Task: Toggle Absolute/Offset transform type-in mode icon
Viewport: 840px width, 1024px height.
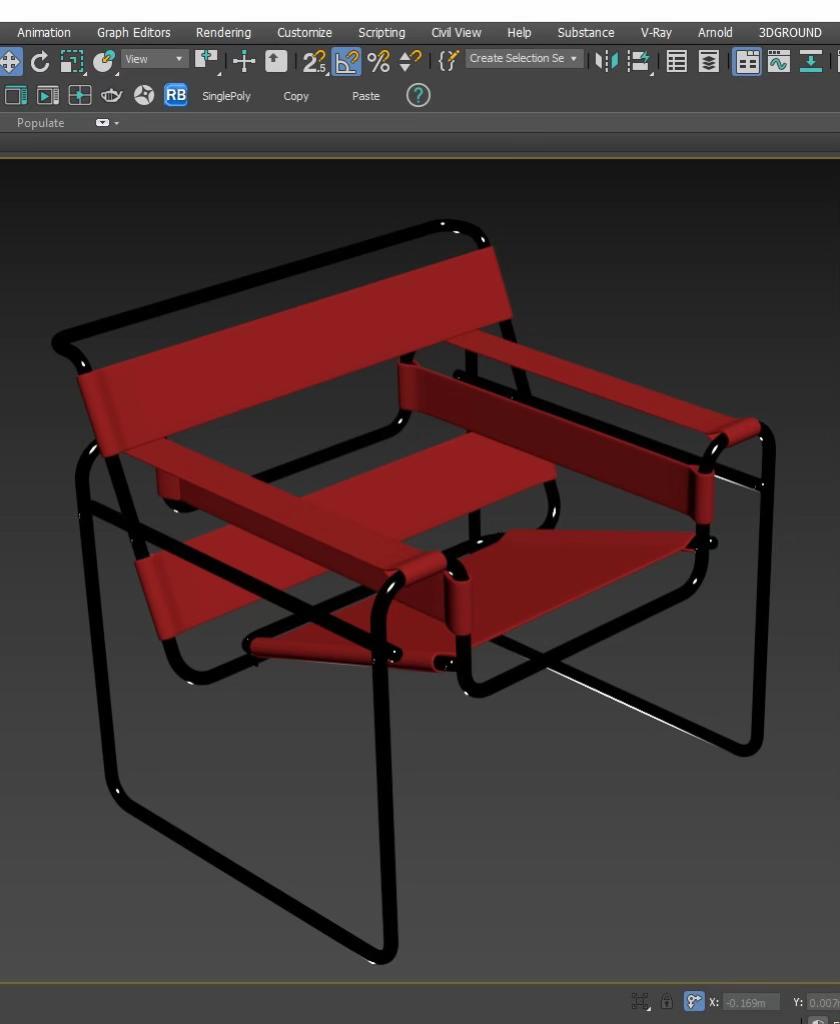Action: pos(694,1001)
